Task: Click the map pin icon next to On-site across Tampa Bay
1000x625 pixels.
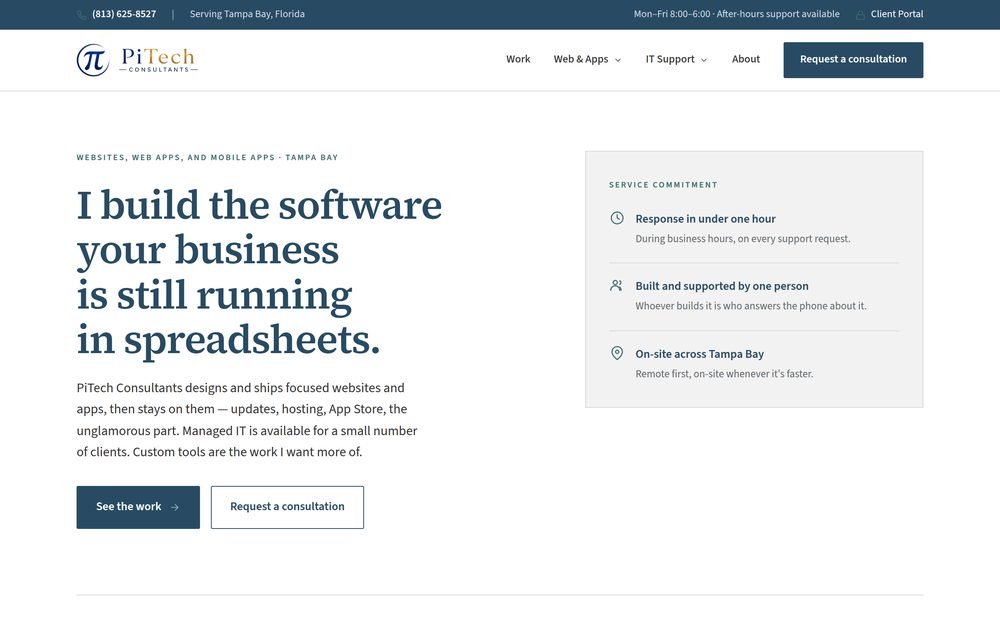Action: 617,353
